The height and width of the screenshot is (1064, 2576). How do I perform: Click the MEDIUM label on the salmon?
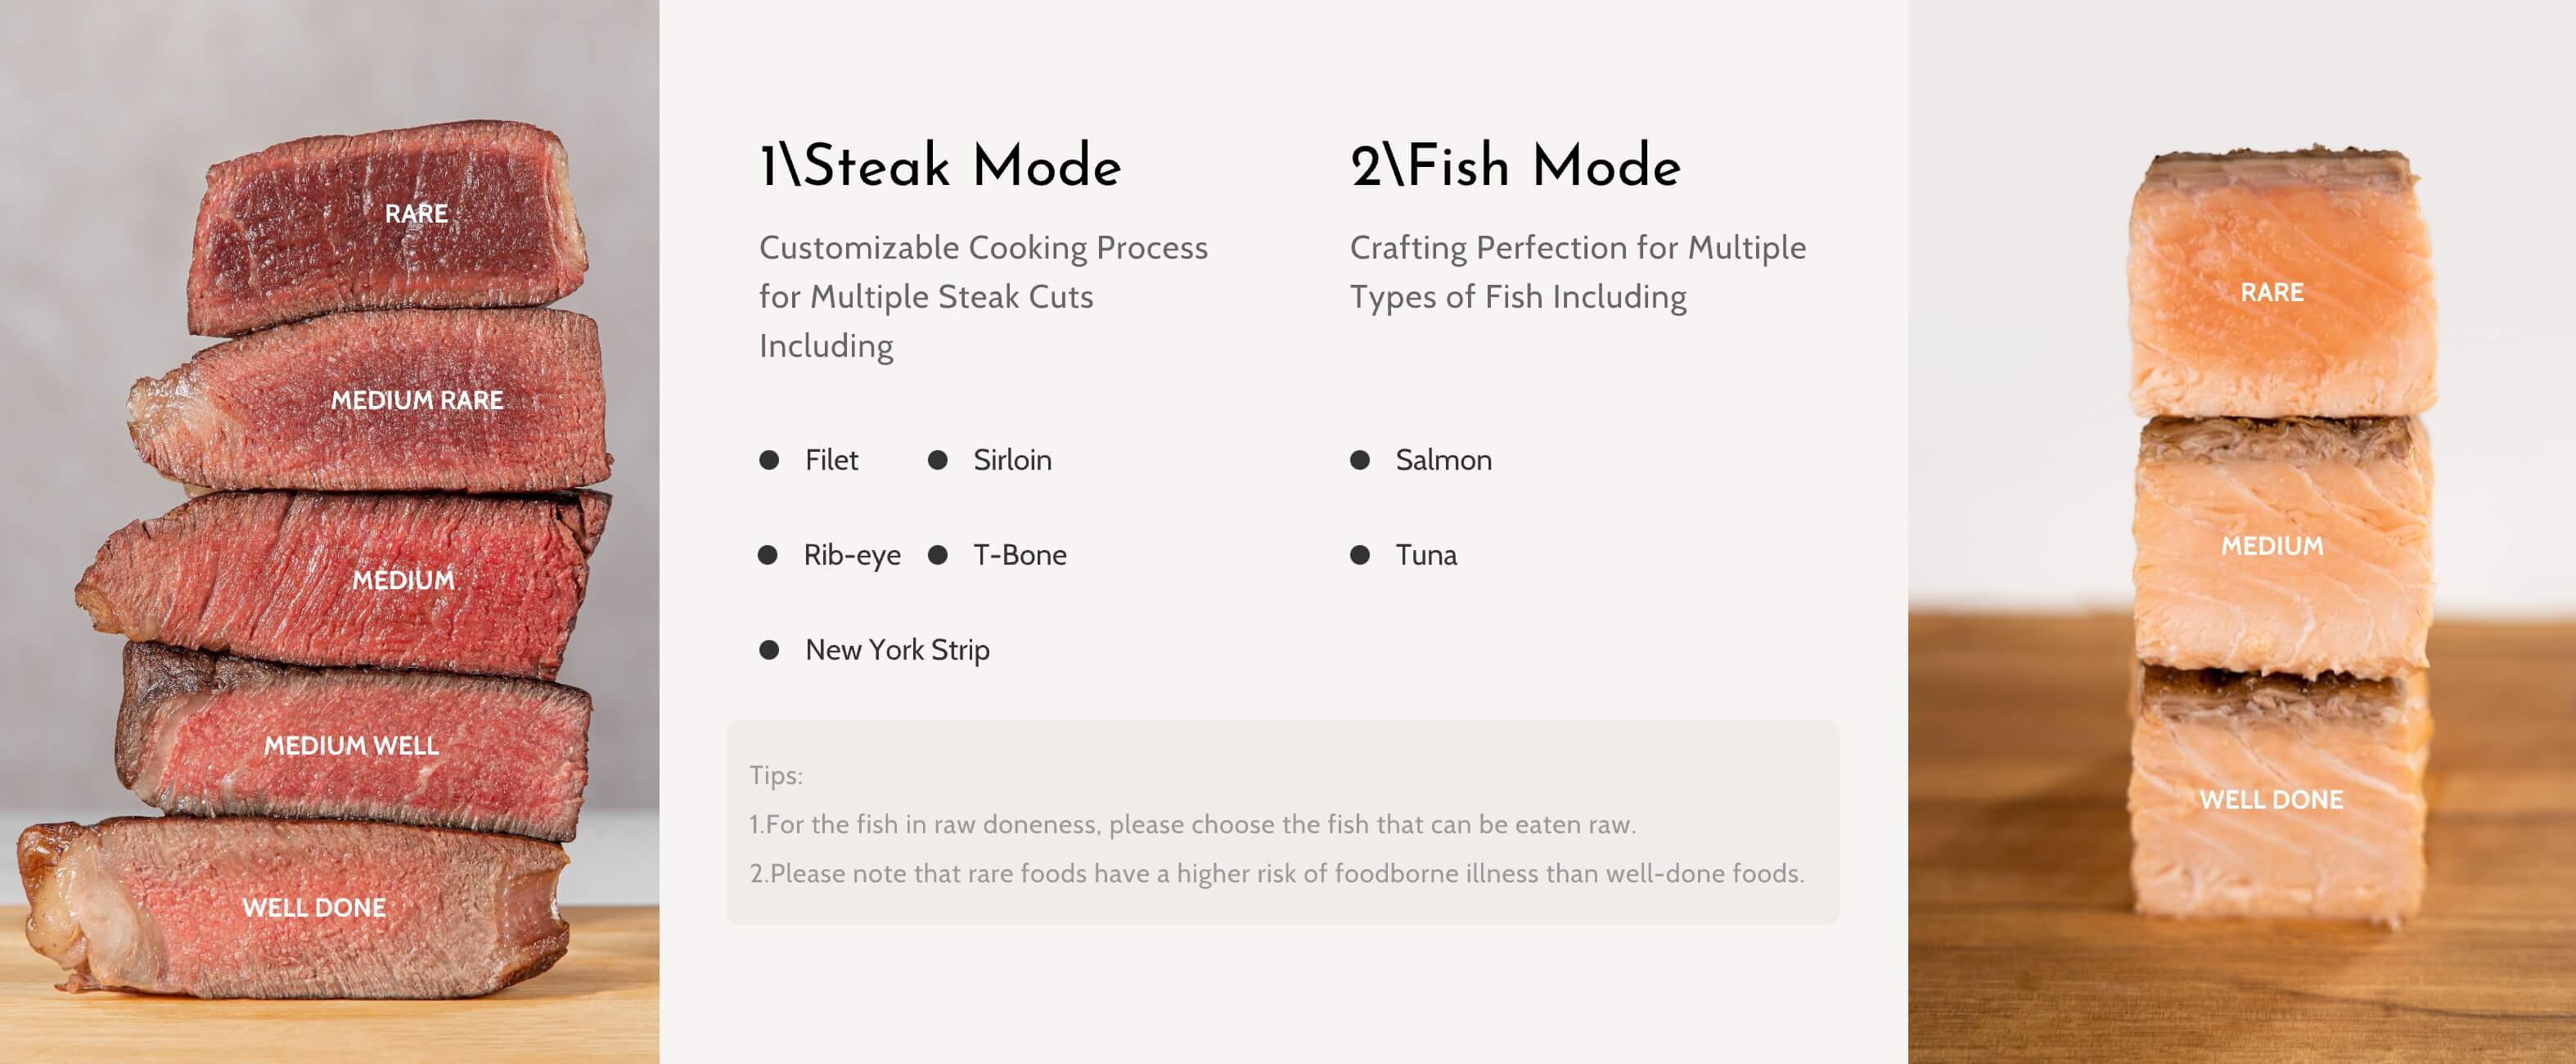[2272, 546]
